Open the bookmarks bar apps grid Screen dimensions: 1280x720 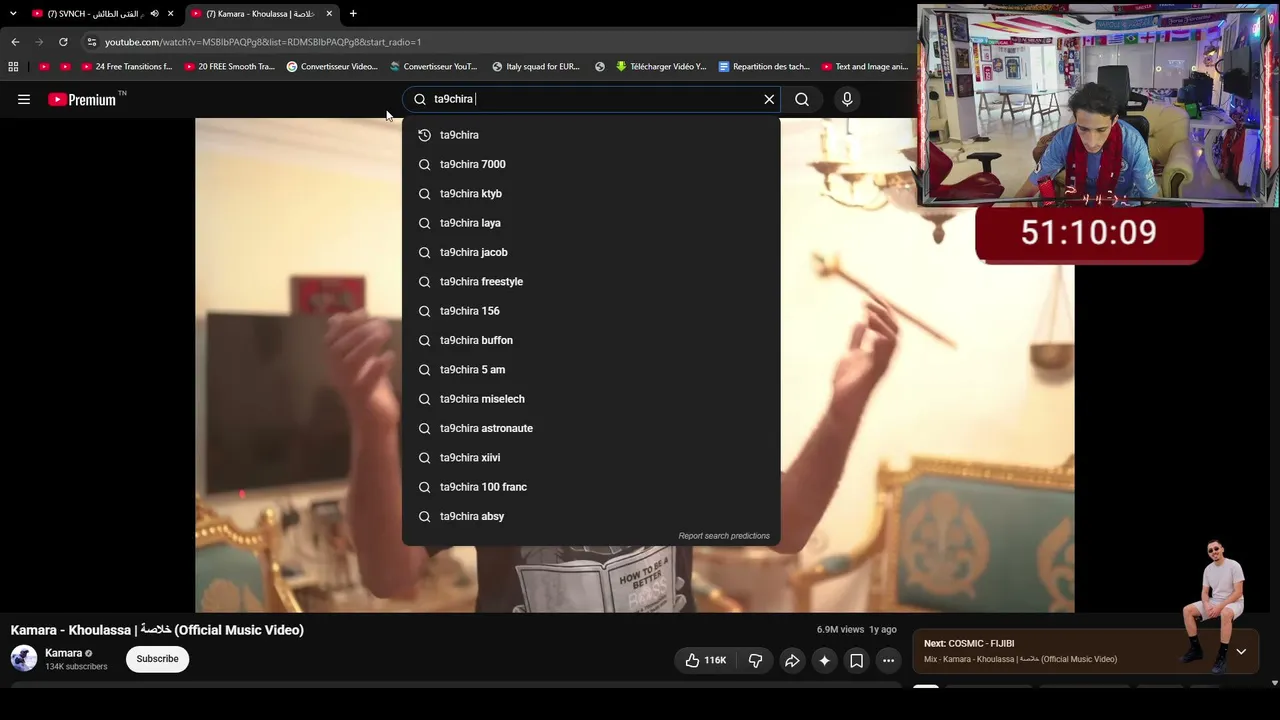(13, 67)
